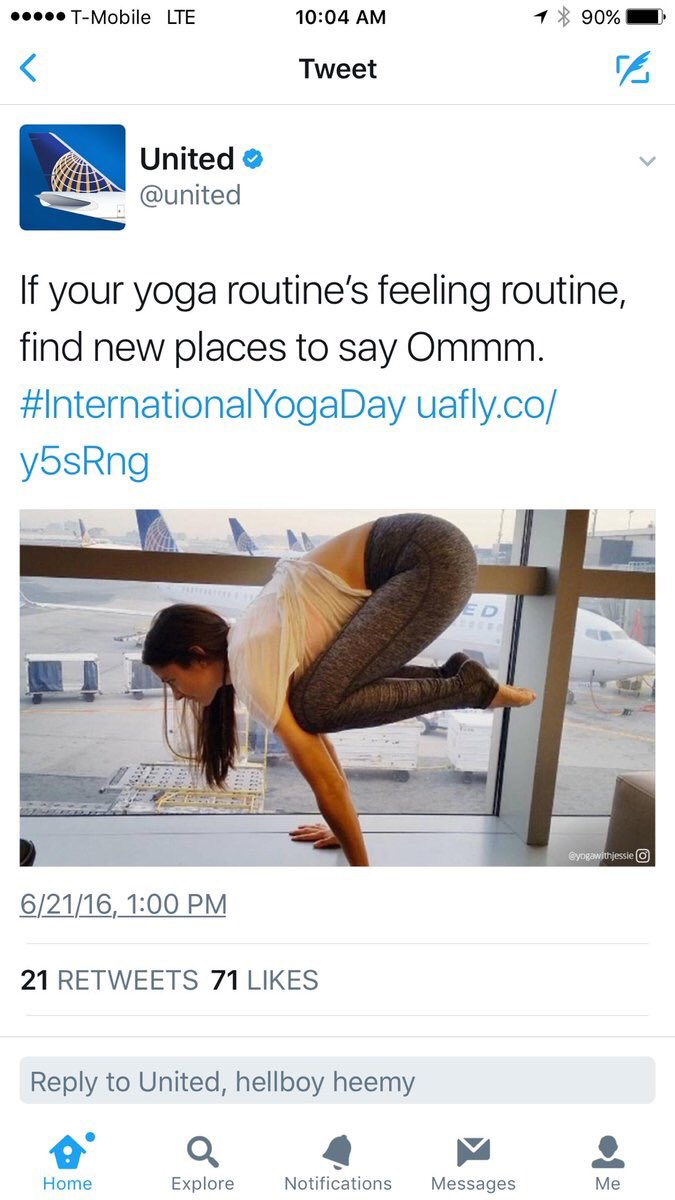
Task: Open the Explore search tab
Action: (x=203, y=1163)
